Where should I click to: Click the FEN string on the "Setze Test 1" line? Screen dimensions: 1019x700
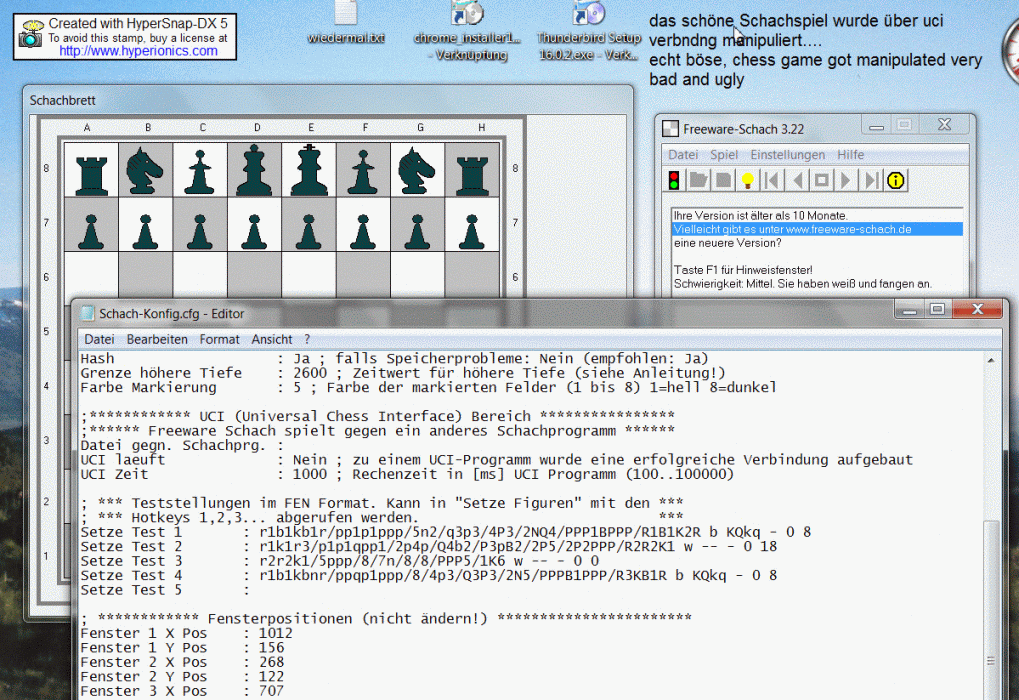coord(535,532)
